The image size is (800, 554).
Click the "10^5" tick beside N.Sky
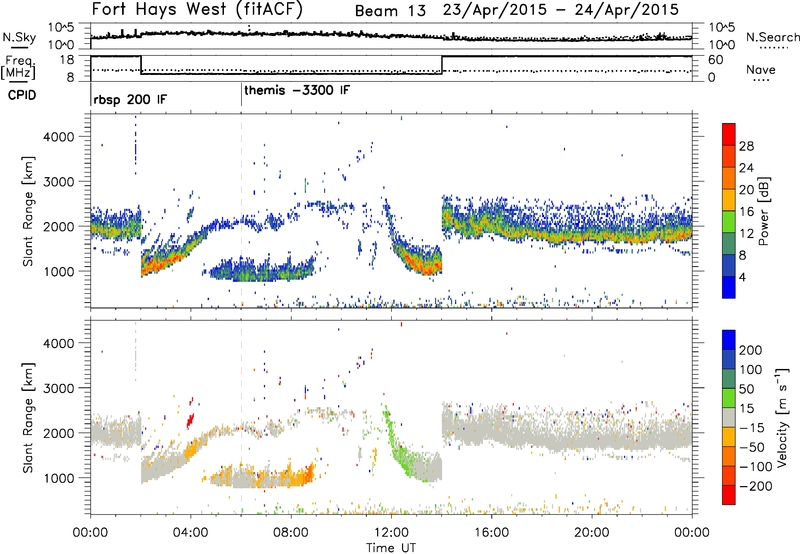(x=61, y=28)
